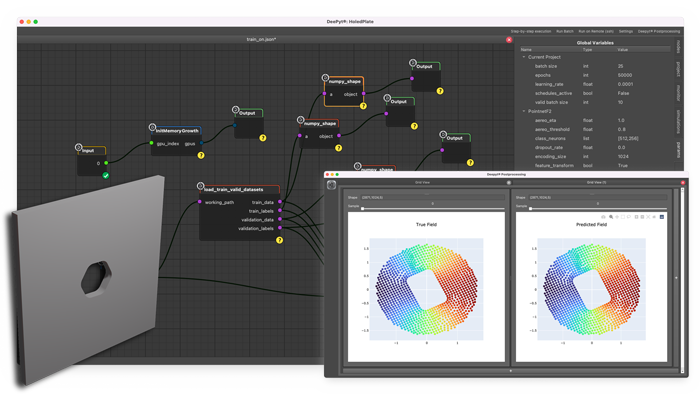Click help badge on orange-outlined numpy_shape node
700x394 pixels.
click(x=363, y=106)
